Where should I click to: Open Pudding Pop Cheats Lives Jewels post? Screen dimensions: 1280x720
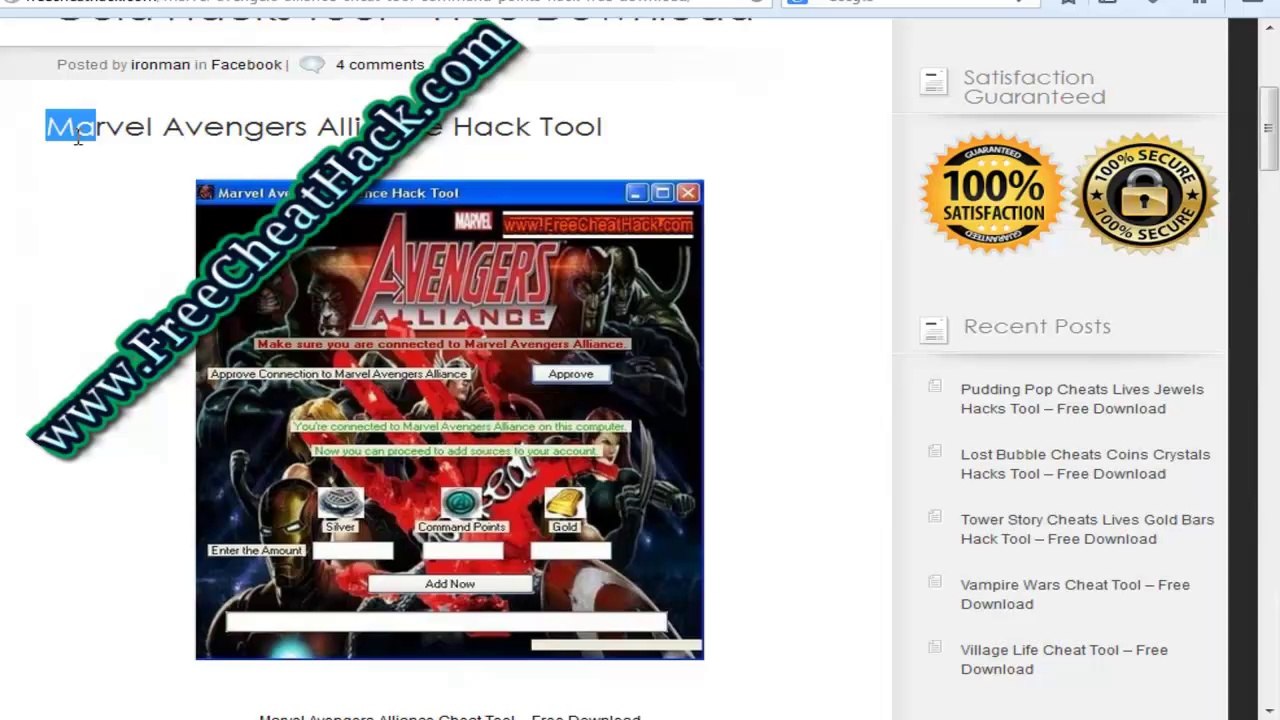point(1082,399)
